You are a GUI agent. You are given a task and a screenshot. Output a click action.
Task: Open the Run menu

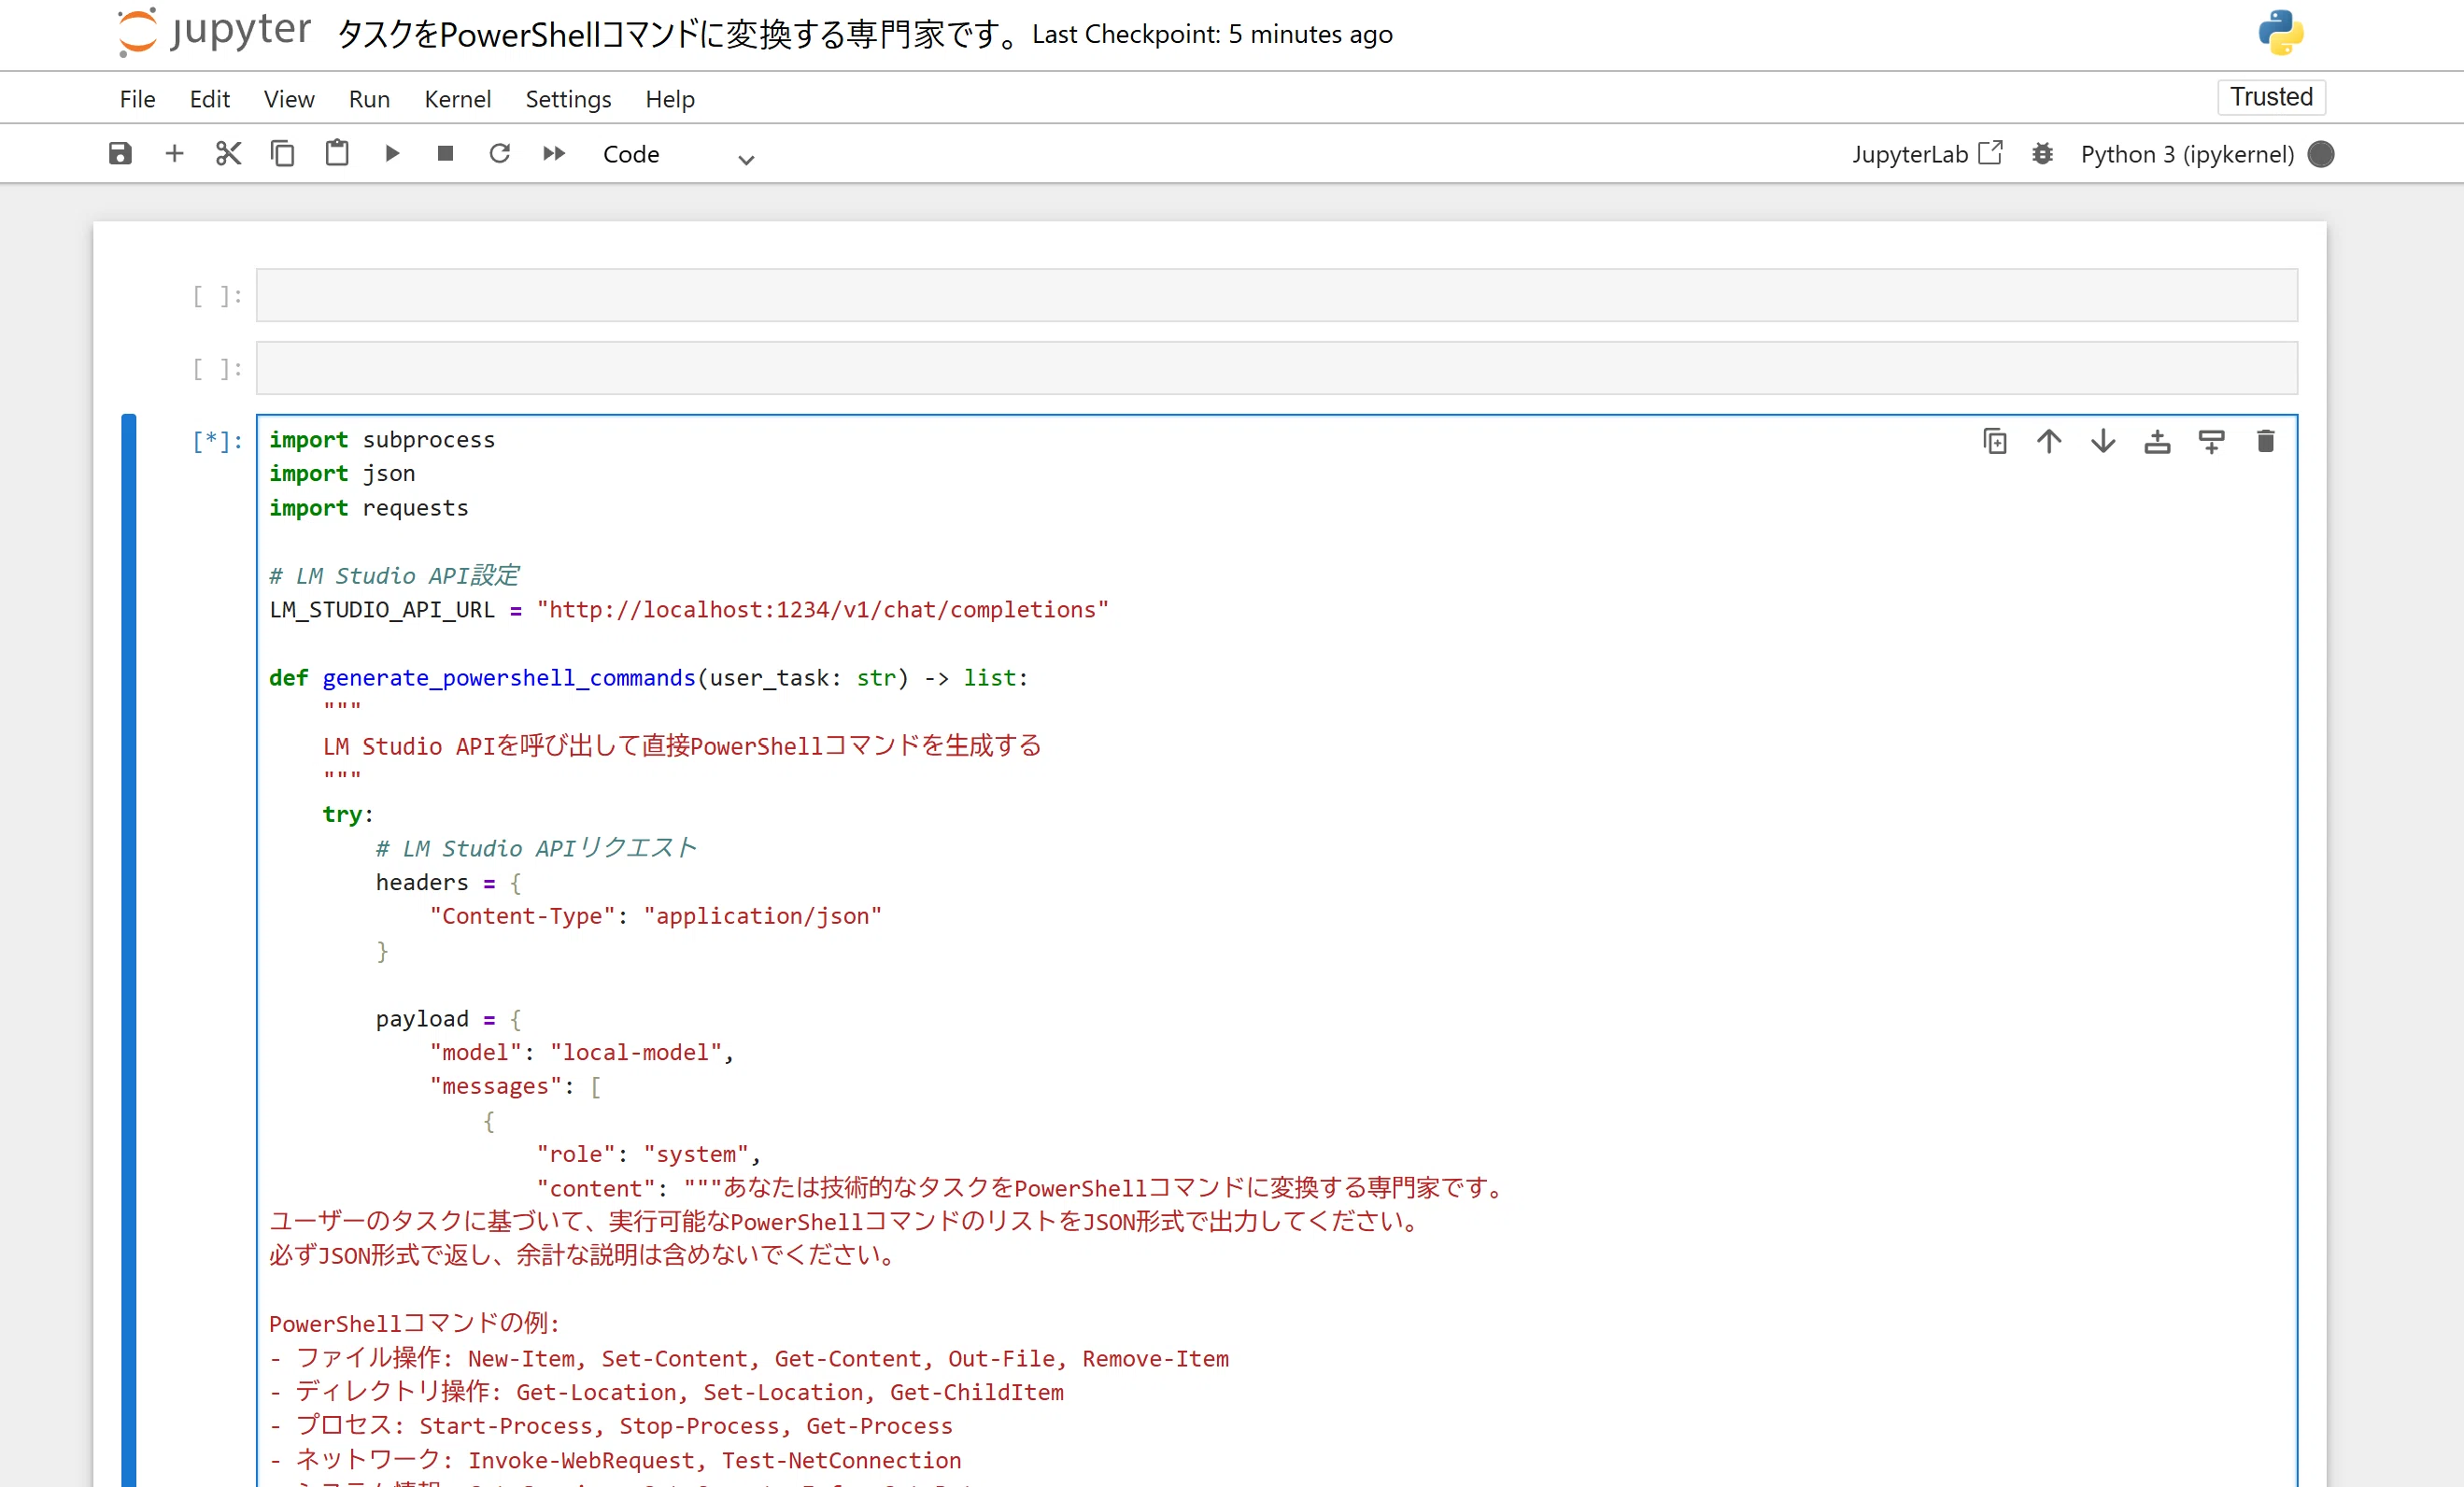[x=369, y=99]
